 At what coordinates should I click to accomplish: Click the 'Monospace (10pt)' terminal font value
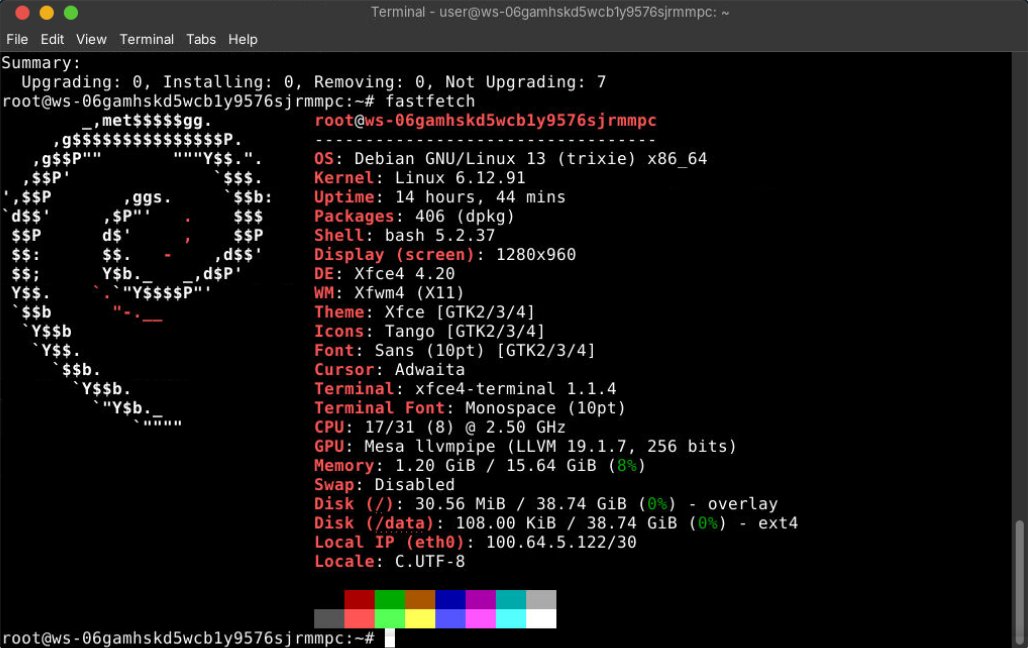pyautogui.click(x=545, y=408)
